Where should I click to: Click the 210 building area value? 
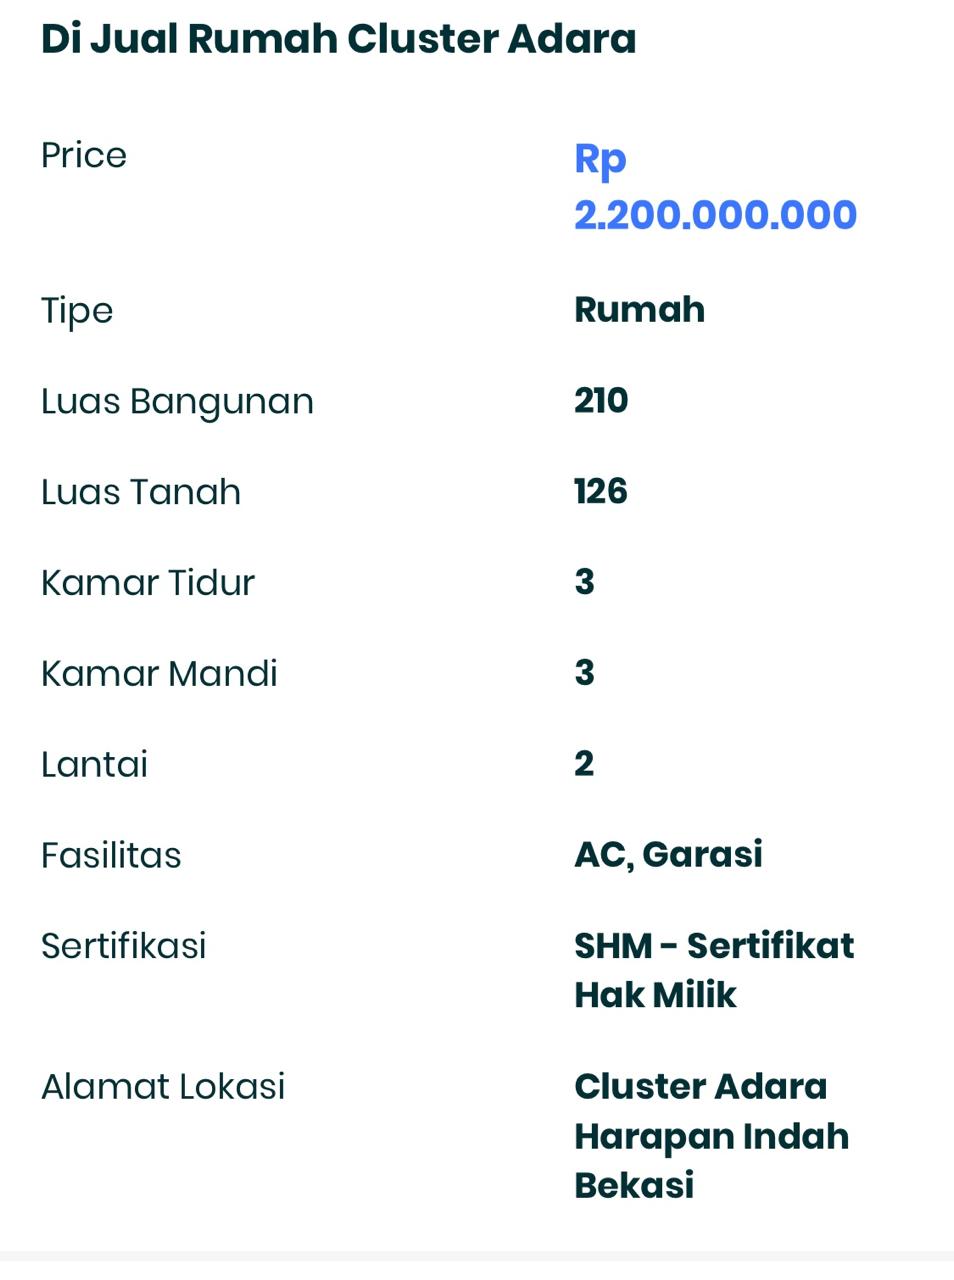(601, 400)
